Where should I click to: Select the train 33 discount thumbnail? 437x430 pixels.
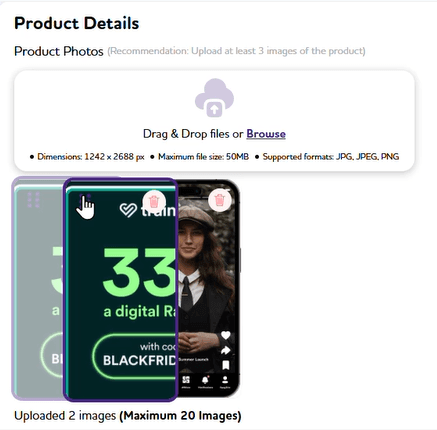pos(120,289)
